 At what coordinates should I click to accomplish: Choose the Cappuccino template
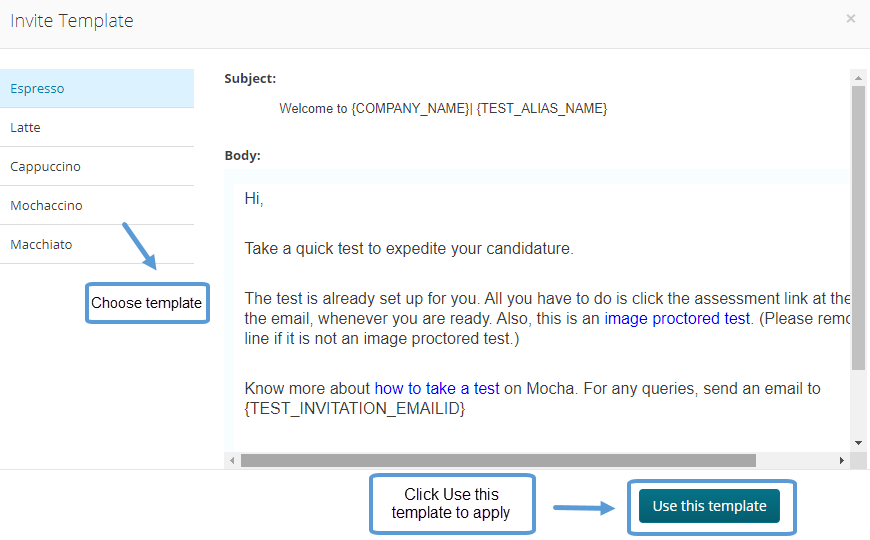pos(97,166)
